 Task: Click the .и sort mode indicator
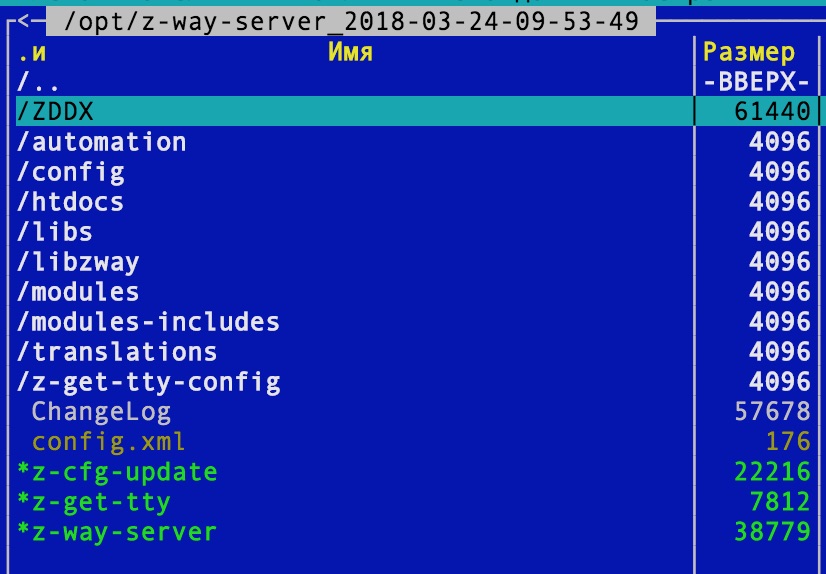(32, 52)
